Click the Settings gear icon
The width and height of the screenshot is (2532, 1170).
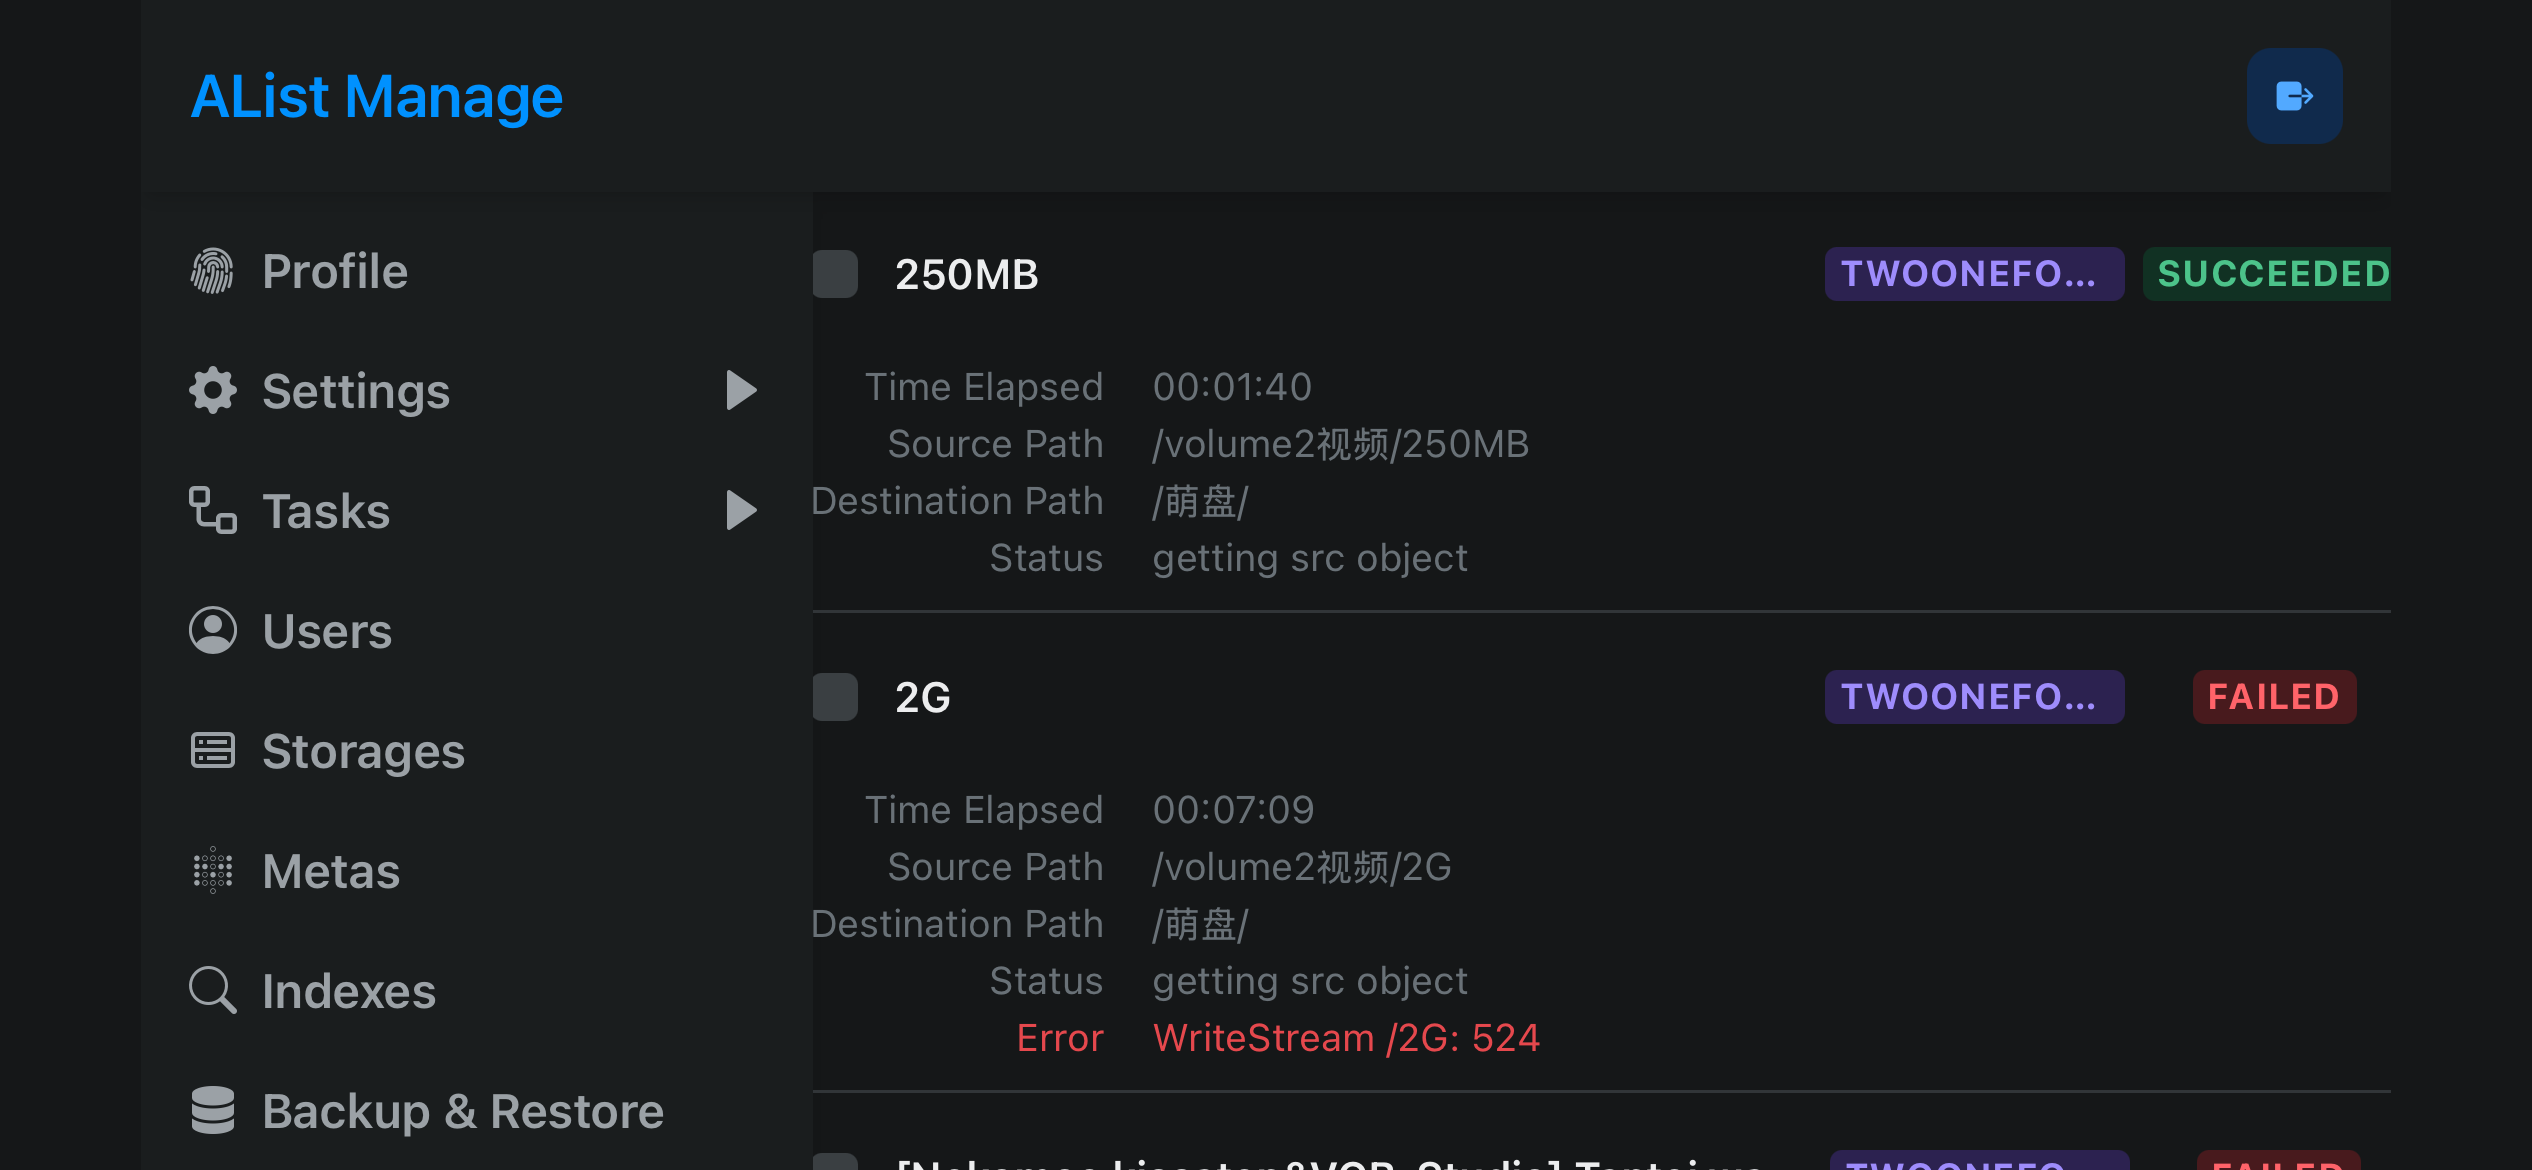coord(213,391)
